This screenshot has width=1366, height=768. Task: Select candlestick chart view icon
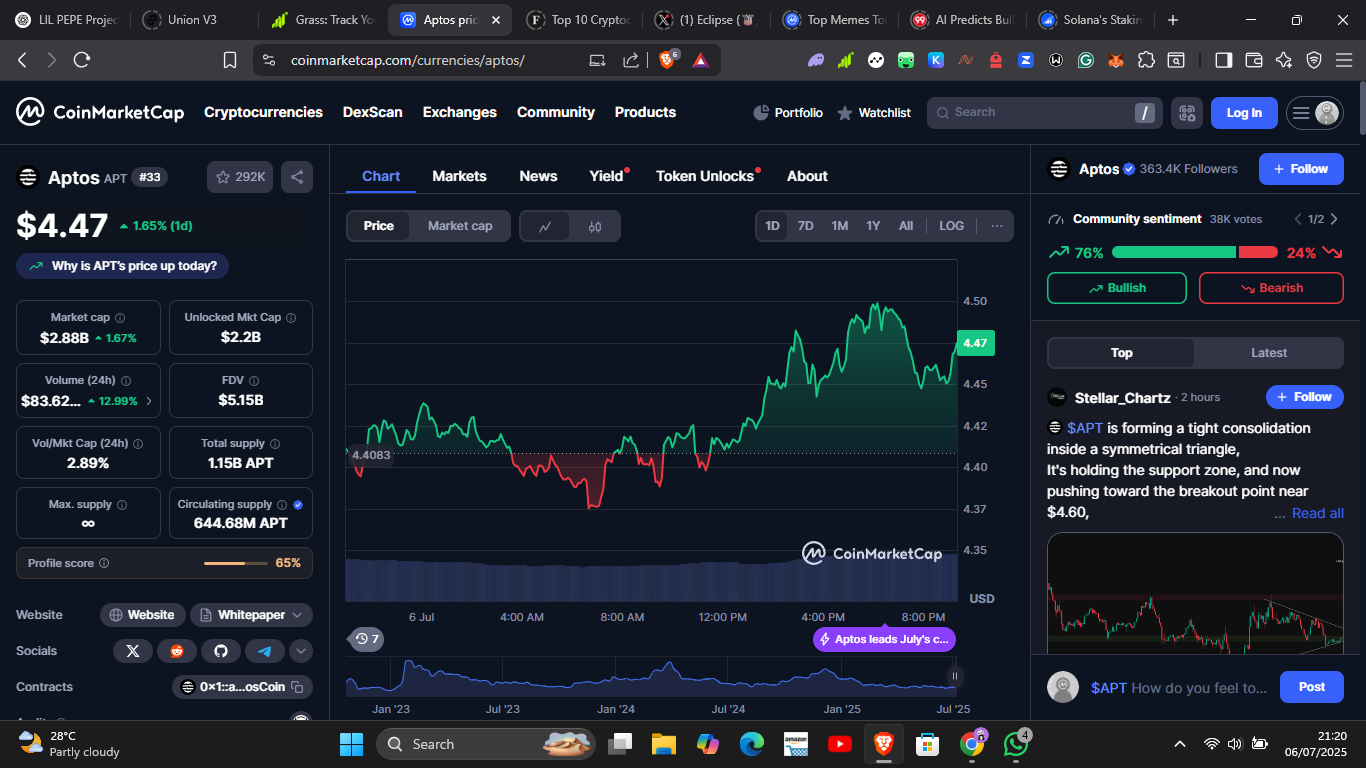pyautogui.click(x=595, y=226)
